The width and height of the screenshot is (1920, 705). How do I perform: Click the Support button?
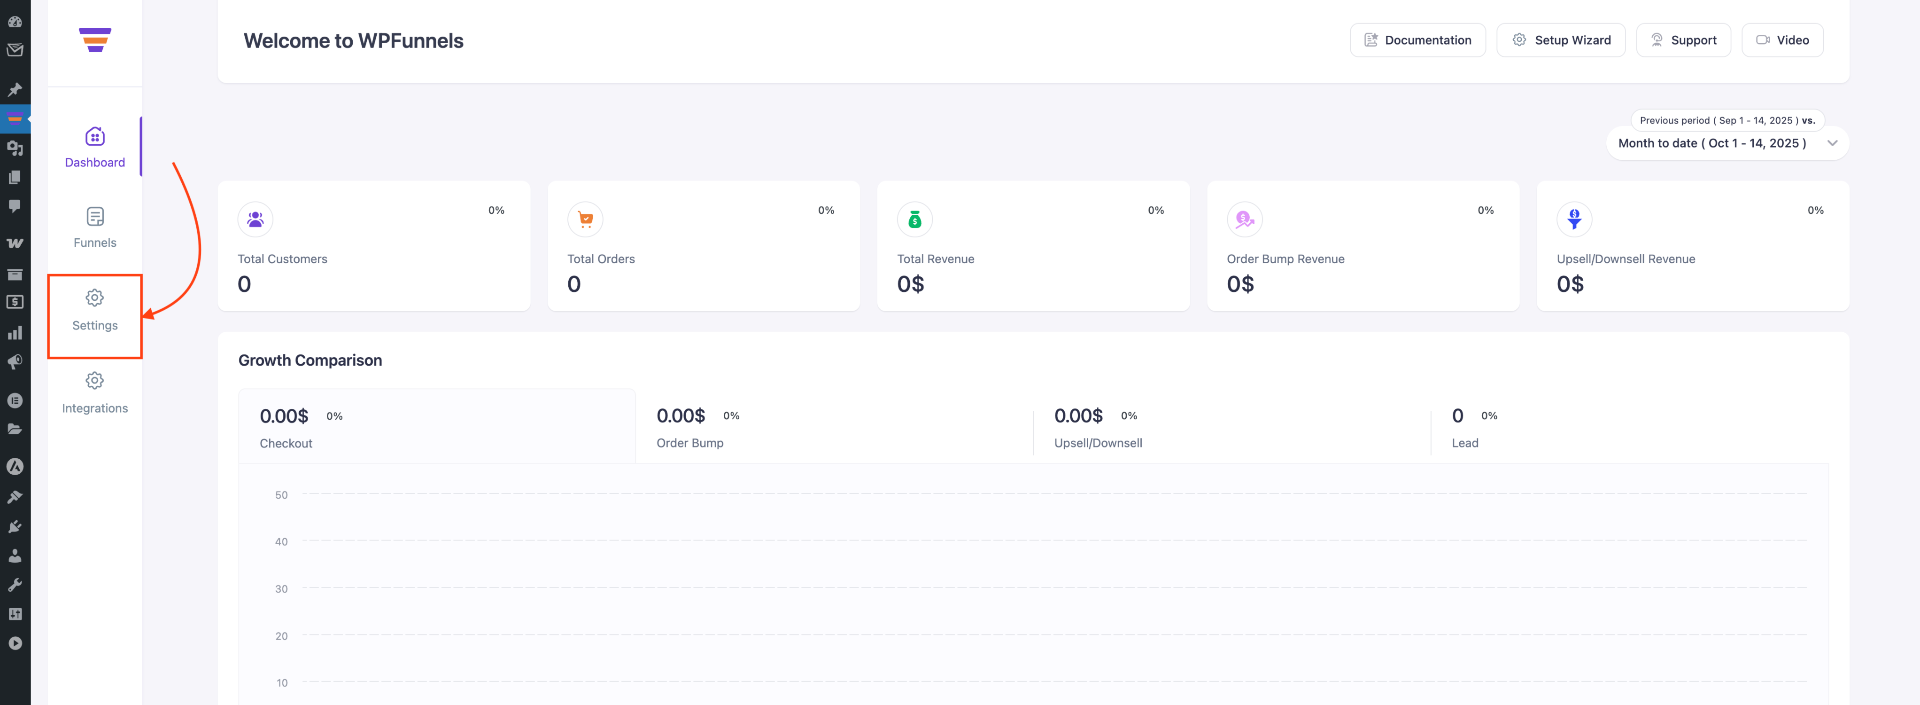tap(1684, 40)
